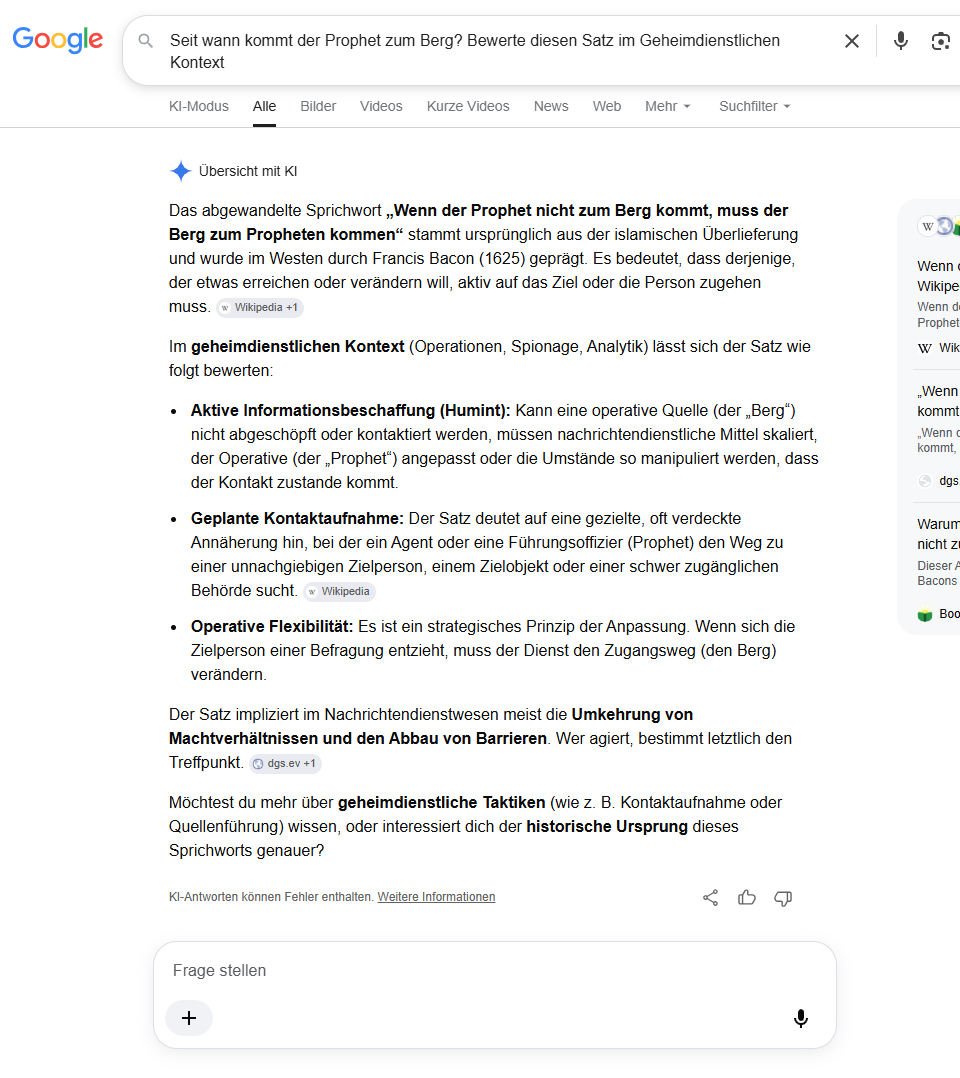Share the AI overview
Screen dimensions: 960x1078
(710, 898)
